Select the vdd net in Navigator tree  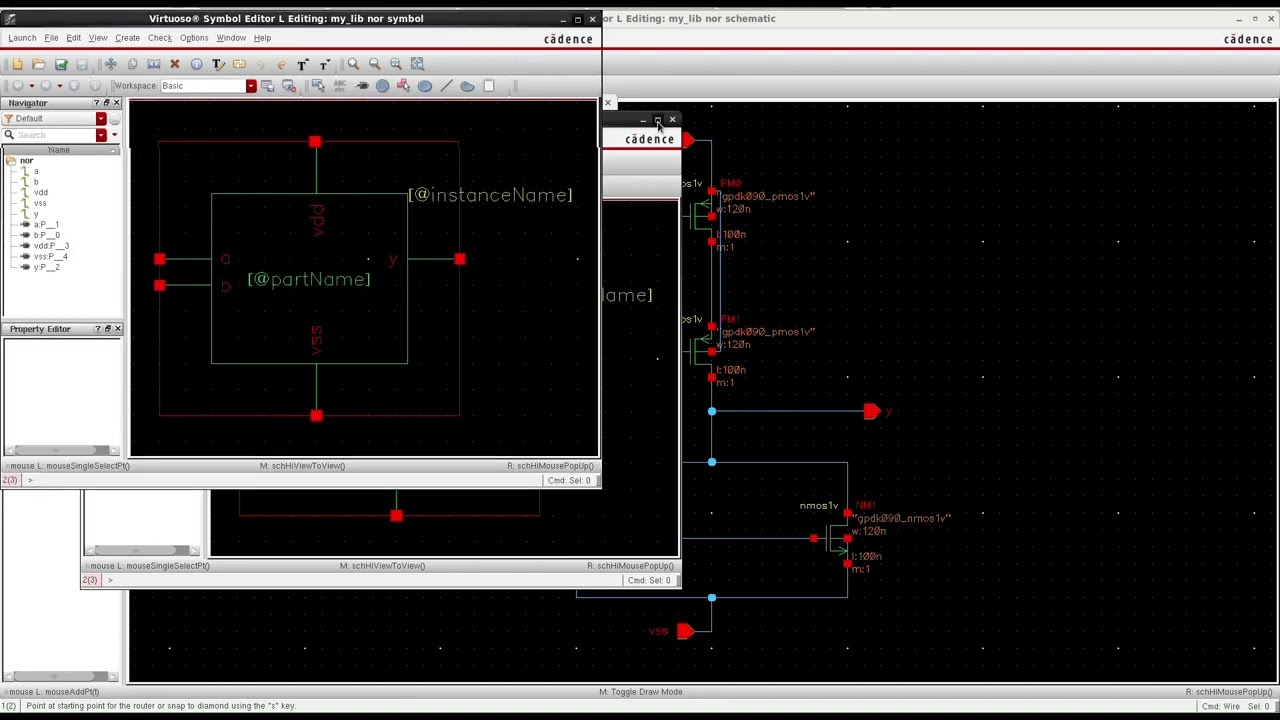tap(40, 193)
